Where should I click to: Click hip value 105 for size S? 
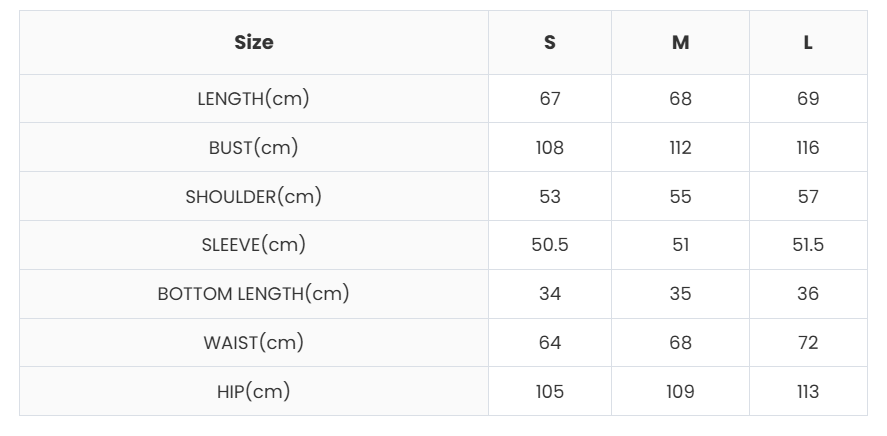[x=550, y=392]
